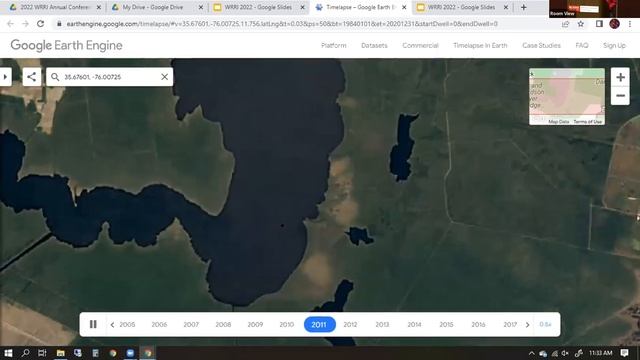Jump to year 2014 on timeline
This screenshot has width=640, height=360.
pyautogui.click(x=414, y=324)
